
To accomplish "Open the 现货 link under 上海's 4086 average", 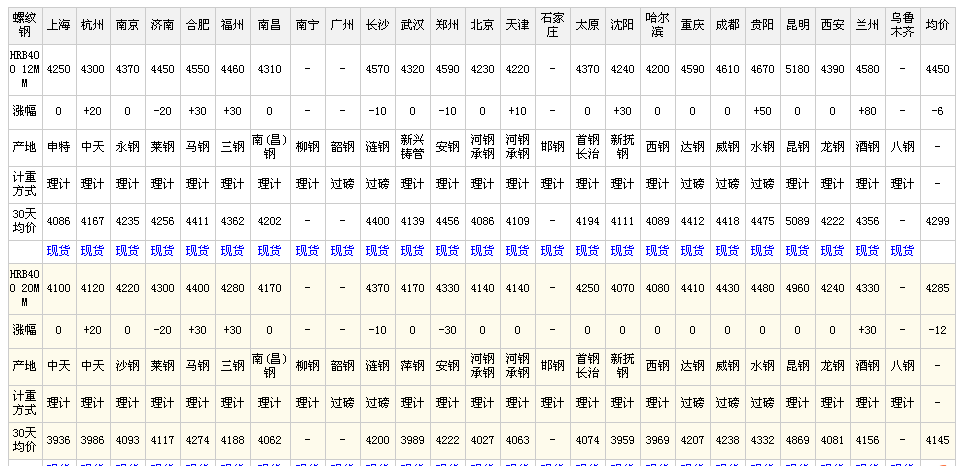I will tap(58, 251).
